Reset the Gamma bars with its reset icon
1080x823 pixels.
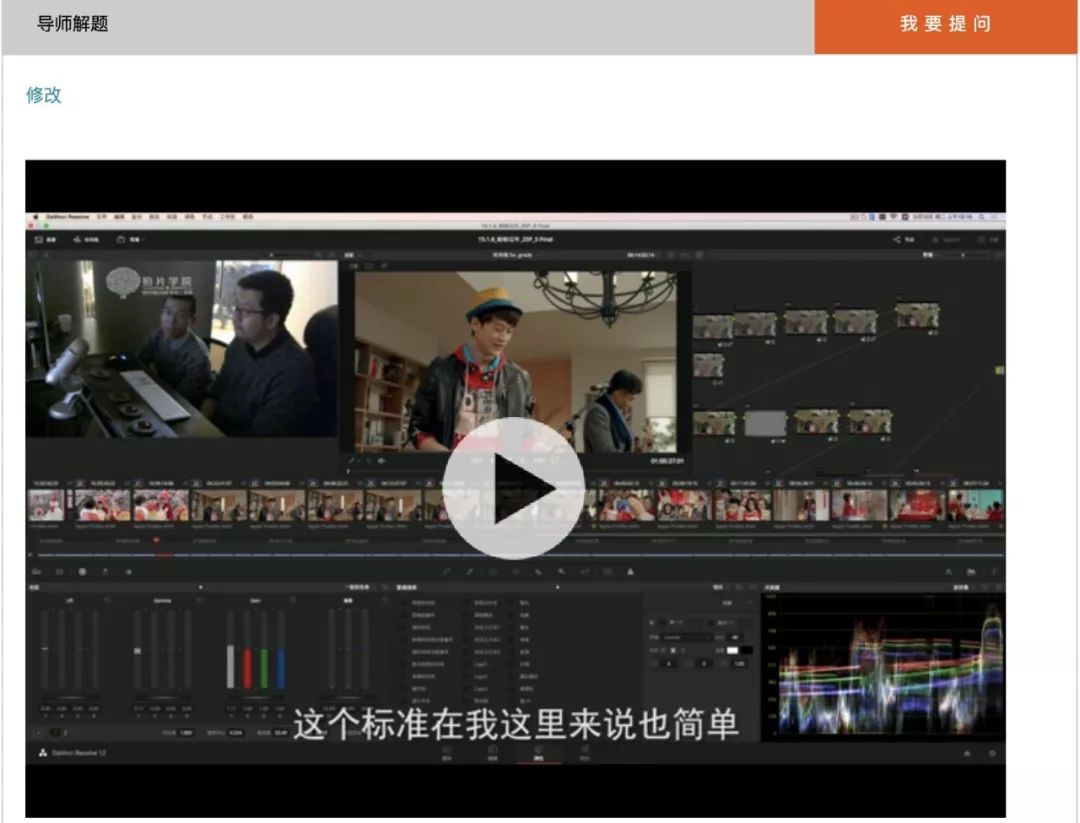click(200, 601)
